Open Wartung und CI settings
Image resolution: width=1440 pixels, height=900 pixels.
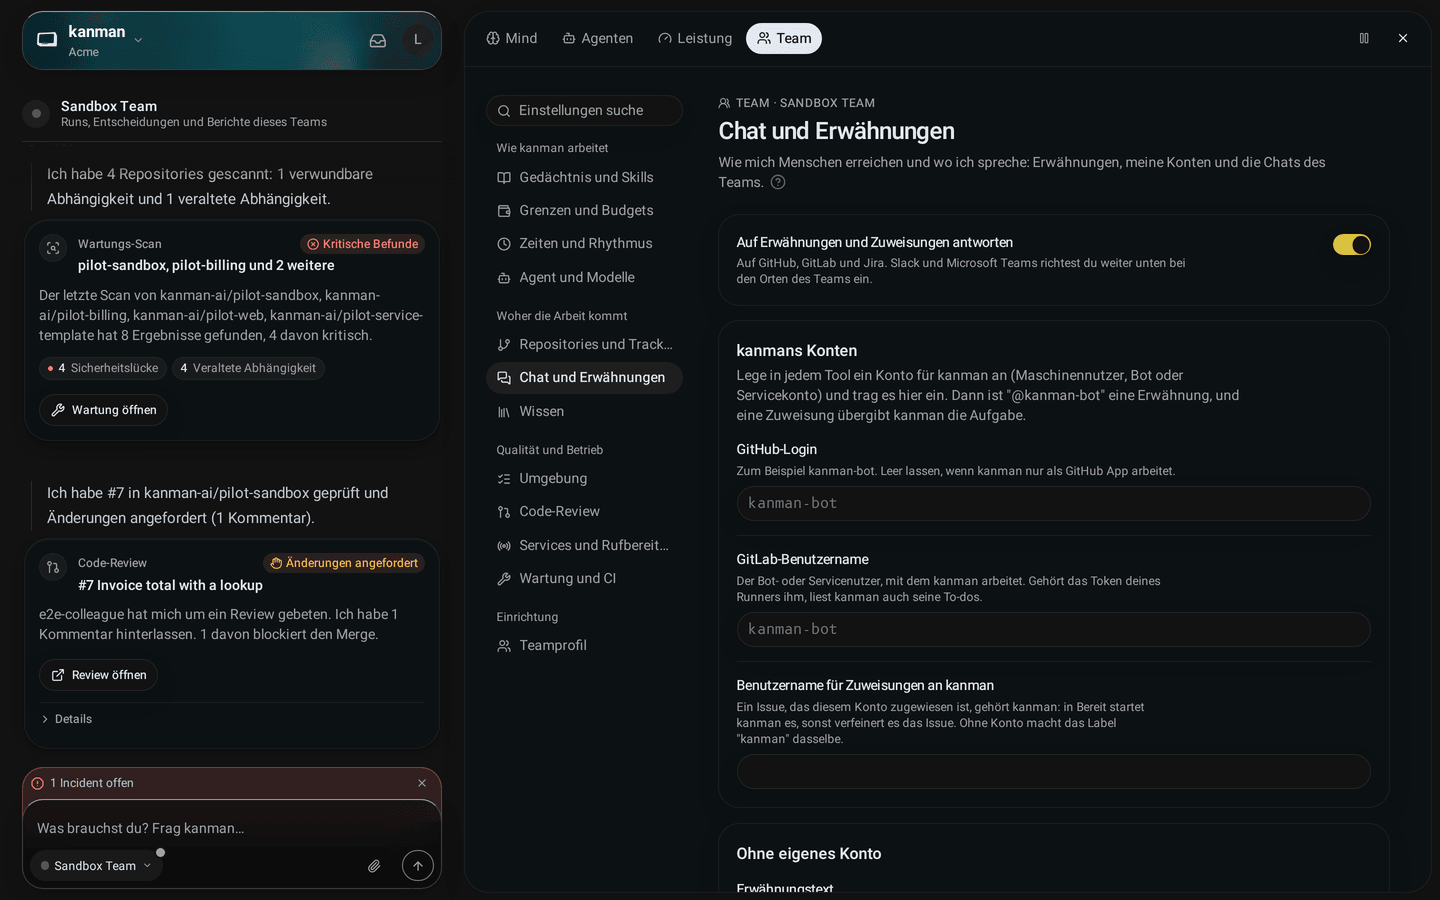click(x=584, y=578)
